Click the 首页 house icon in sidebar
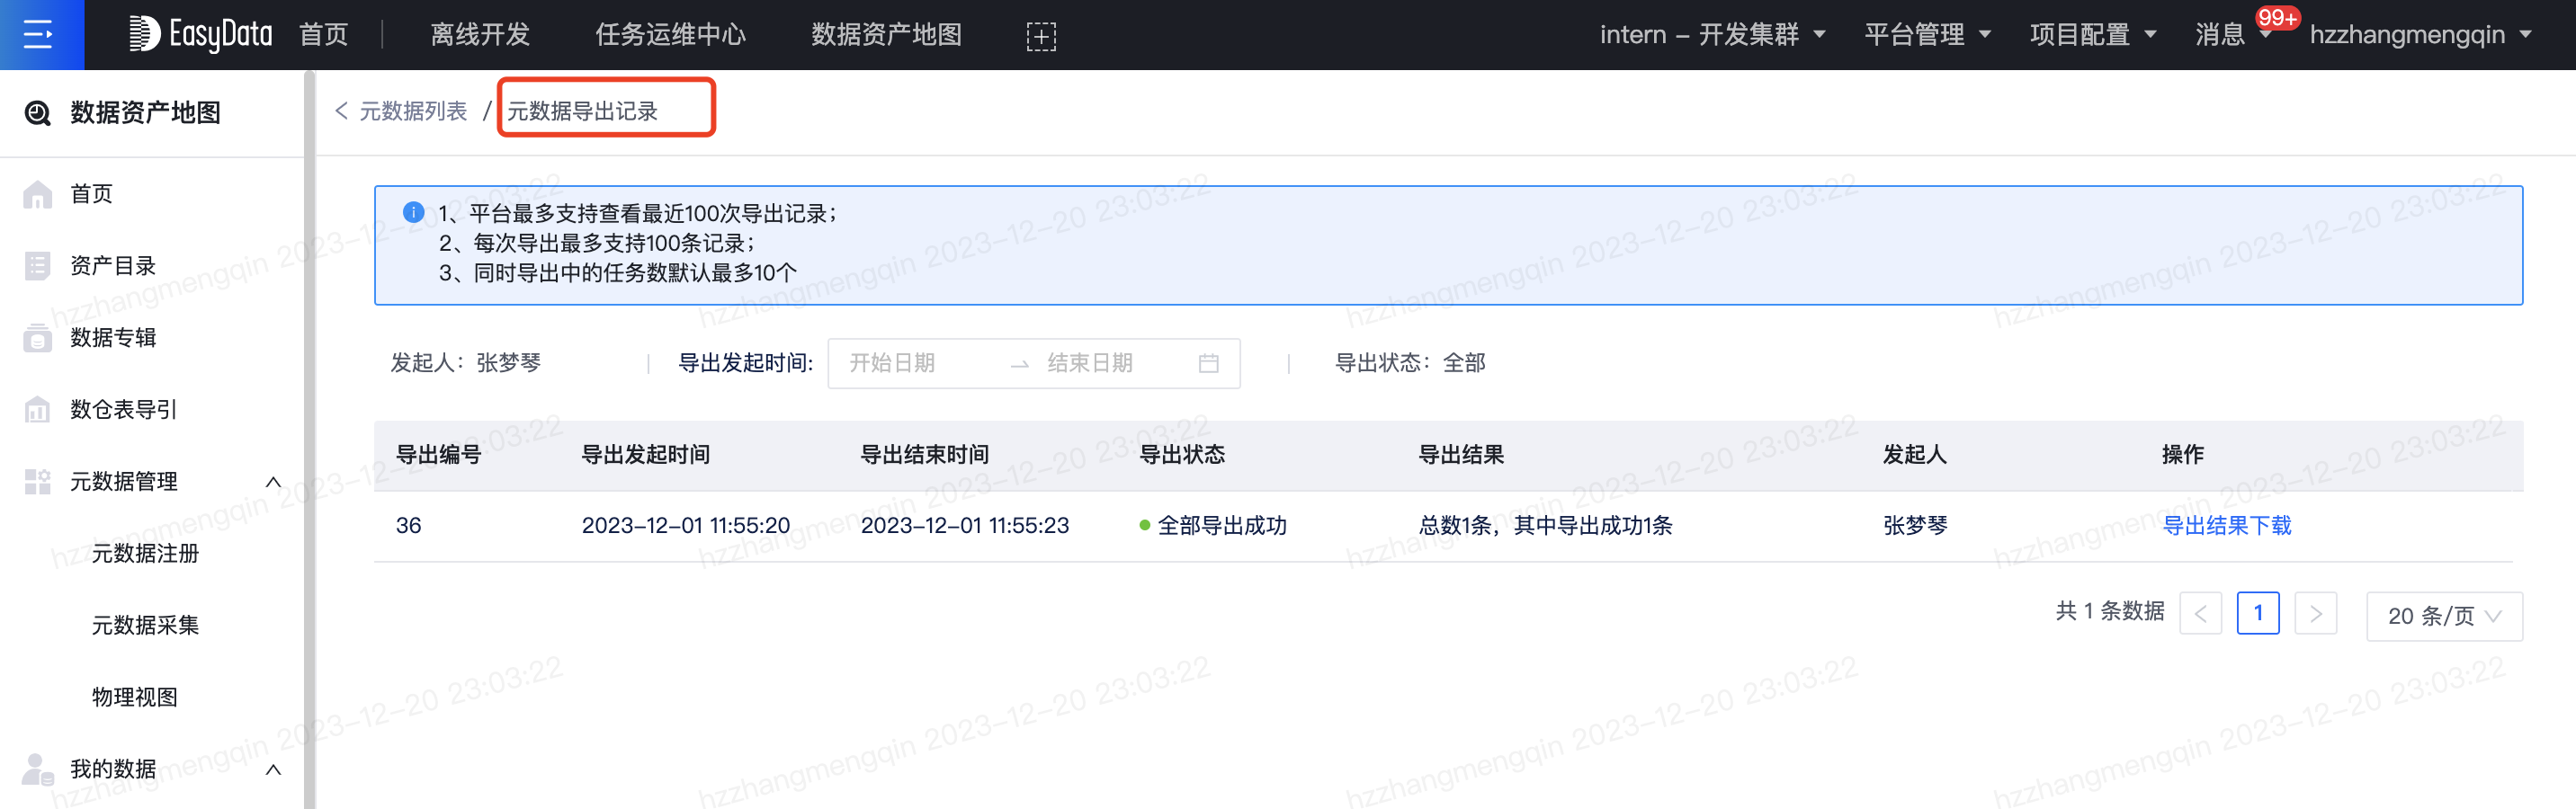Viewport: 2576px width, 809px height. (37, 194)
